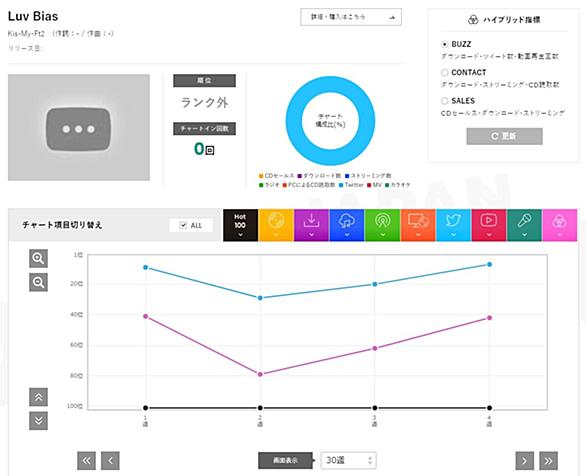This screenshot has height=476, width=586.
Task: Toggle the orange CD sales chart icon
Action: [x=276, y=225]
